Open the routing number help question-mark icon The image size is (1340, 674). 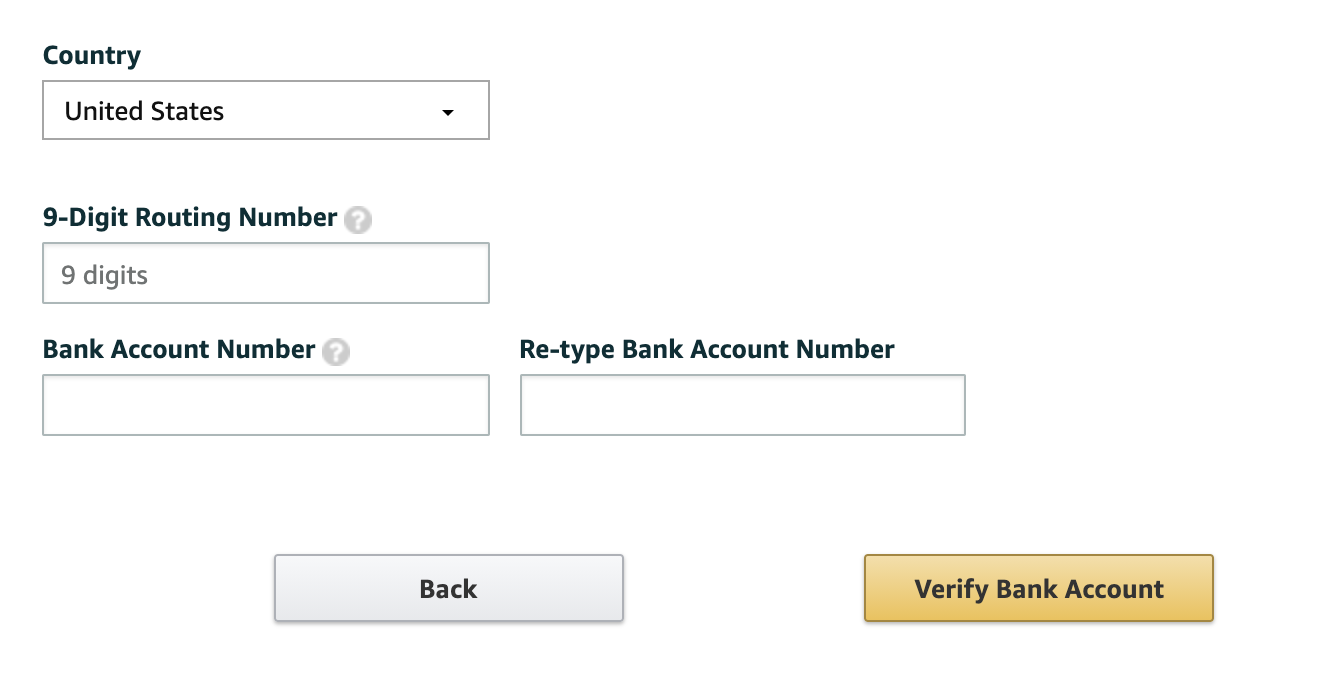(x=357, y=220)
